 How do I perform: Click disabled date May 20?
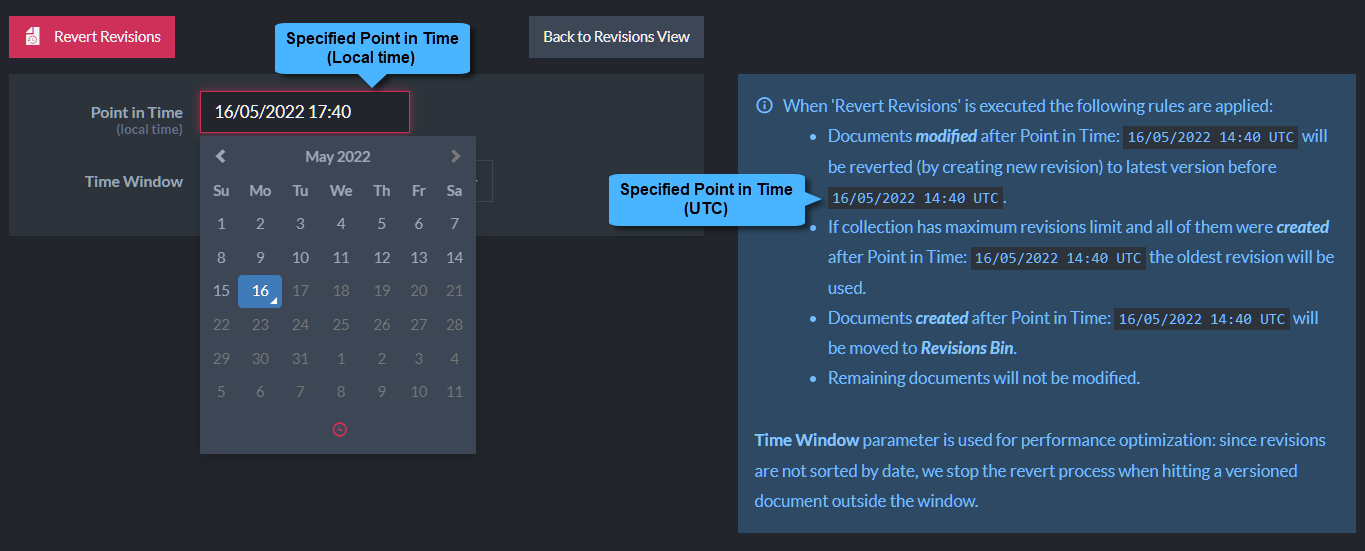419,291
